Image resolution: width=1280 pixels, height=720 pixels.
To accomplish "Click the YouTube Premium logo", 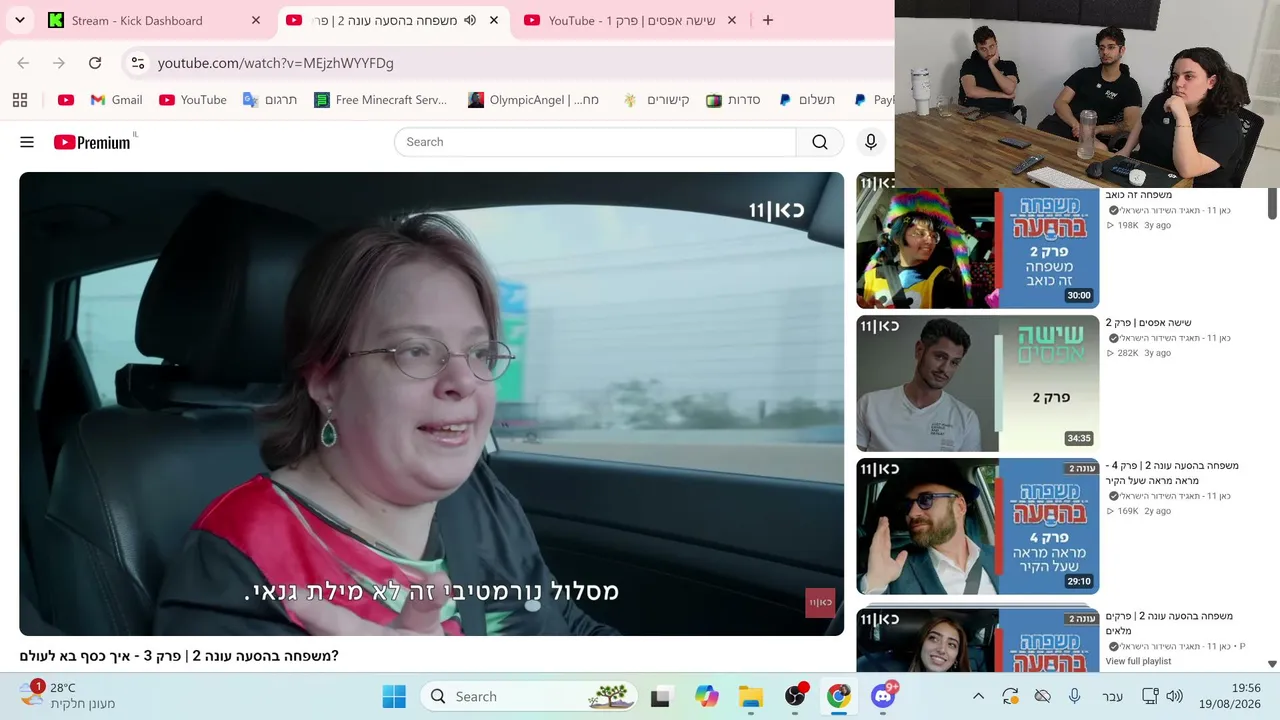I will 92,142.
